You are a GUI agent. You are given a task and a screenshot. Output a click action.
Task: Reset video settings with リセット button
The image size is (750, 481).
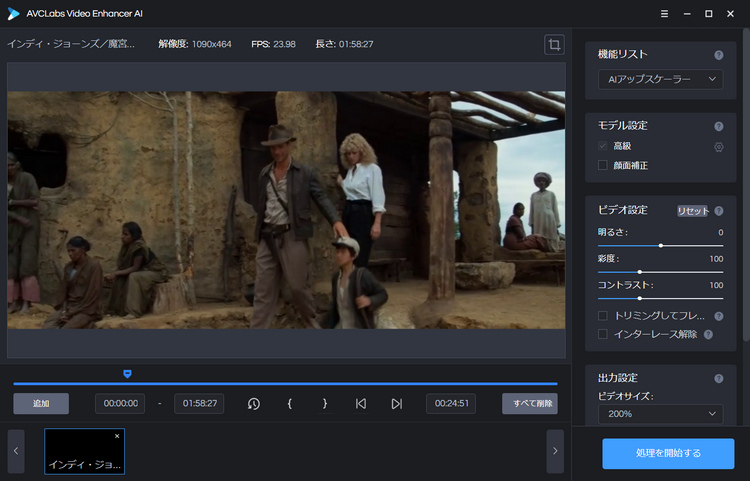pos(693,211)
